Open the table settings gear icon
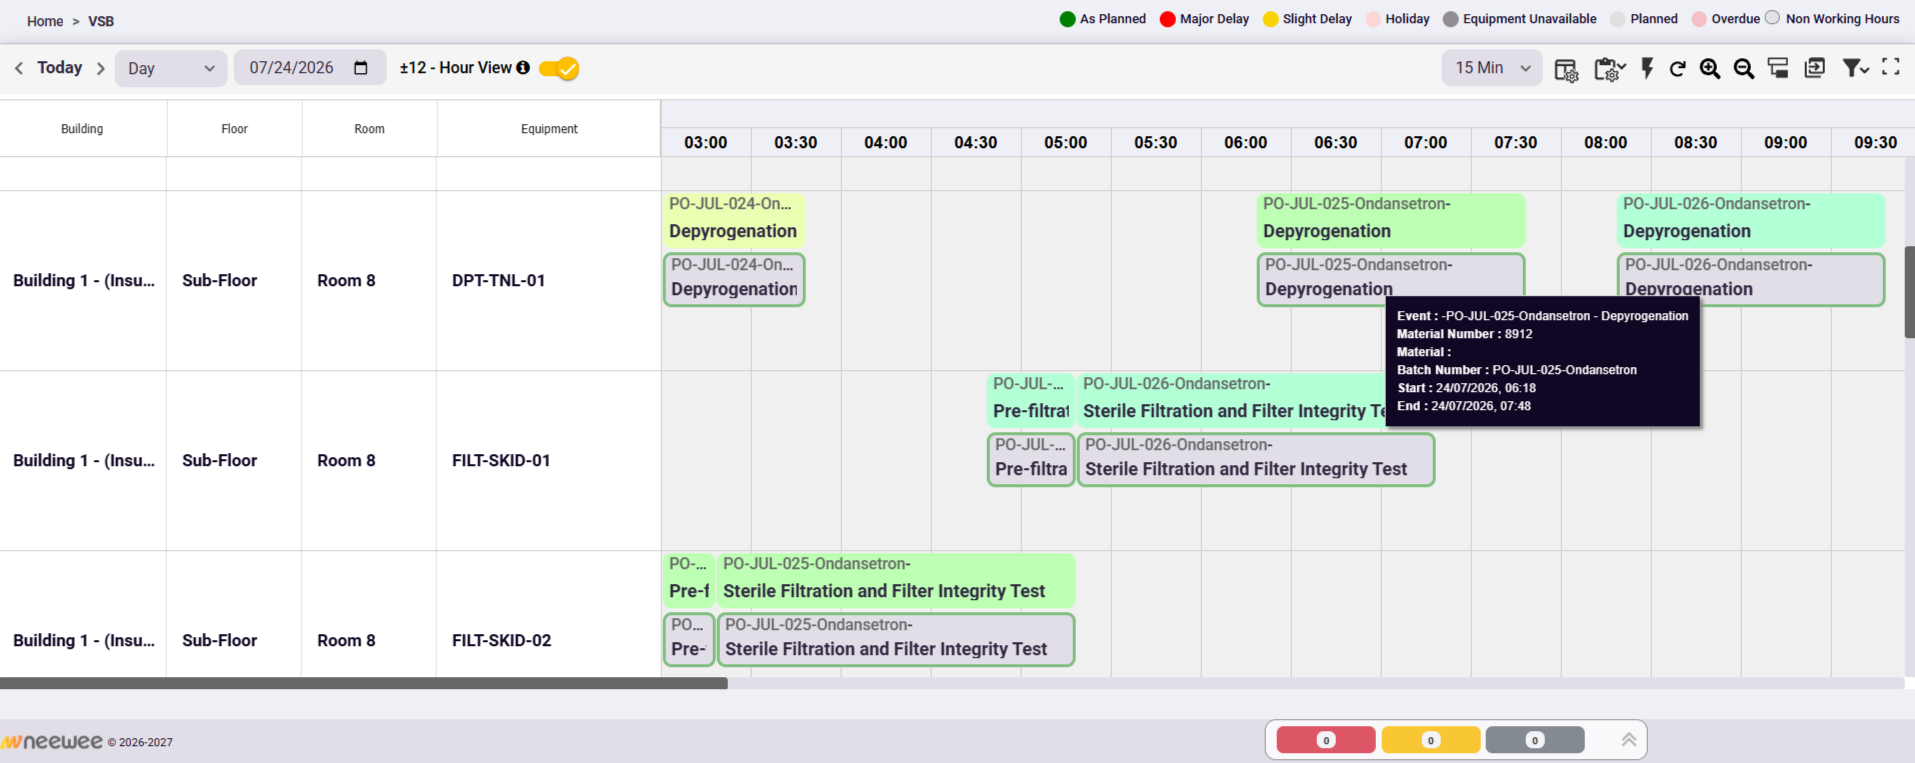This screenshot has height=763, width=1915. (1566, 69)
